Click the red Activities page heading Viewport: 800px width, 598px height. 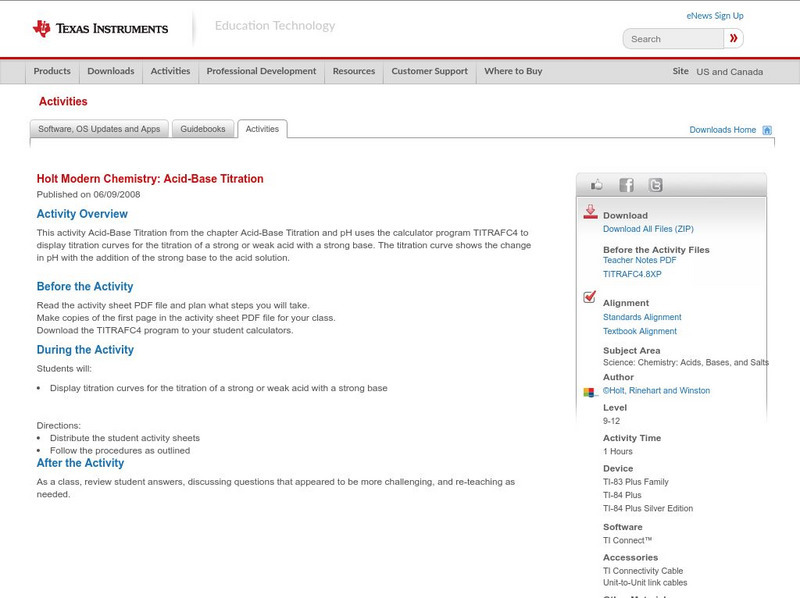click(x=63, y=102)
